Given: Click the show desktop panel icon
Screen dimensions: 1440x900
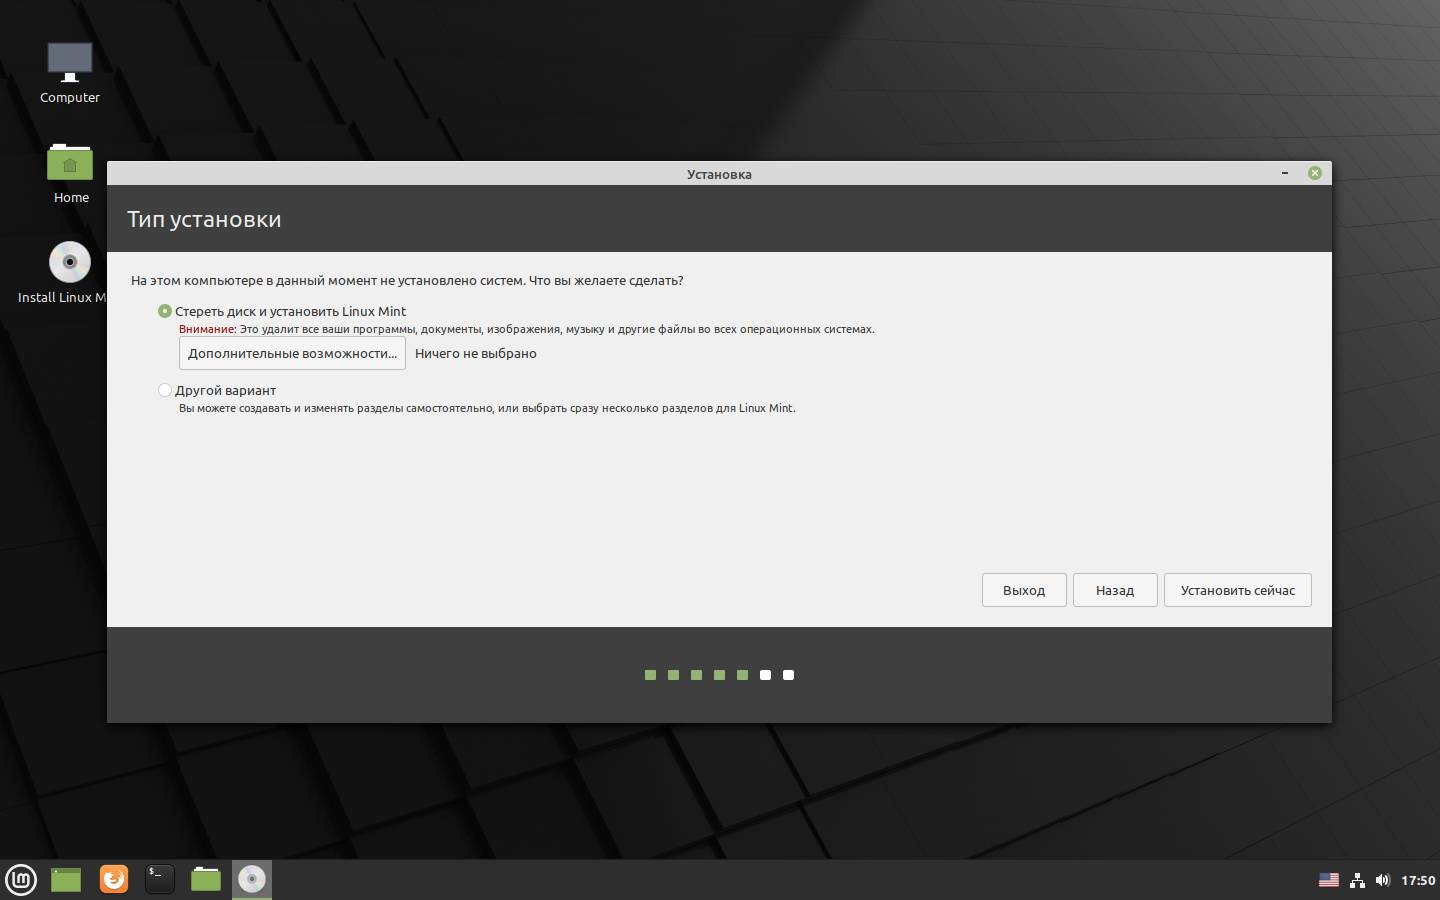Looking at the screenshot, I should 66,880.
